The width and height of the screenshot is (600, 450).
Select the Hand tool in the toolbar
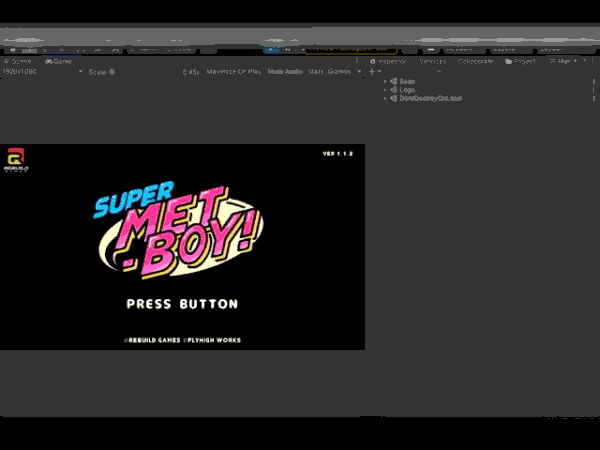click(13, 50)
